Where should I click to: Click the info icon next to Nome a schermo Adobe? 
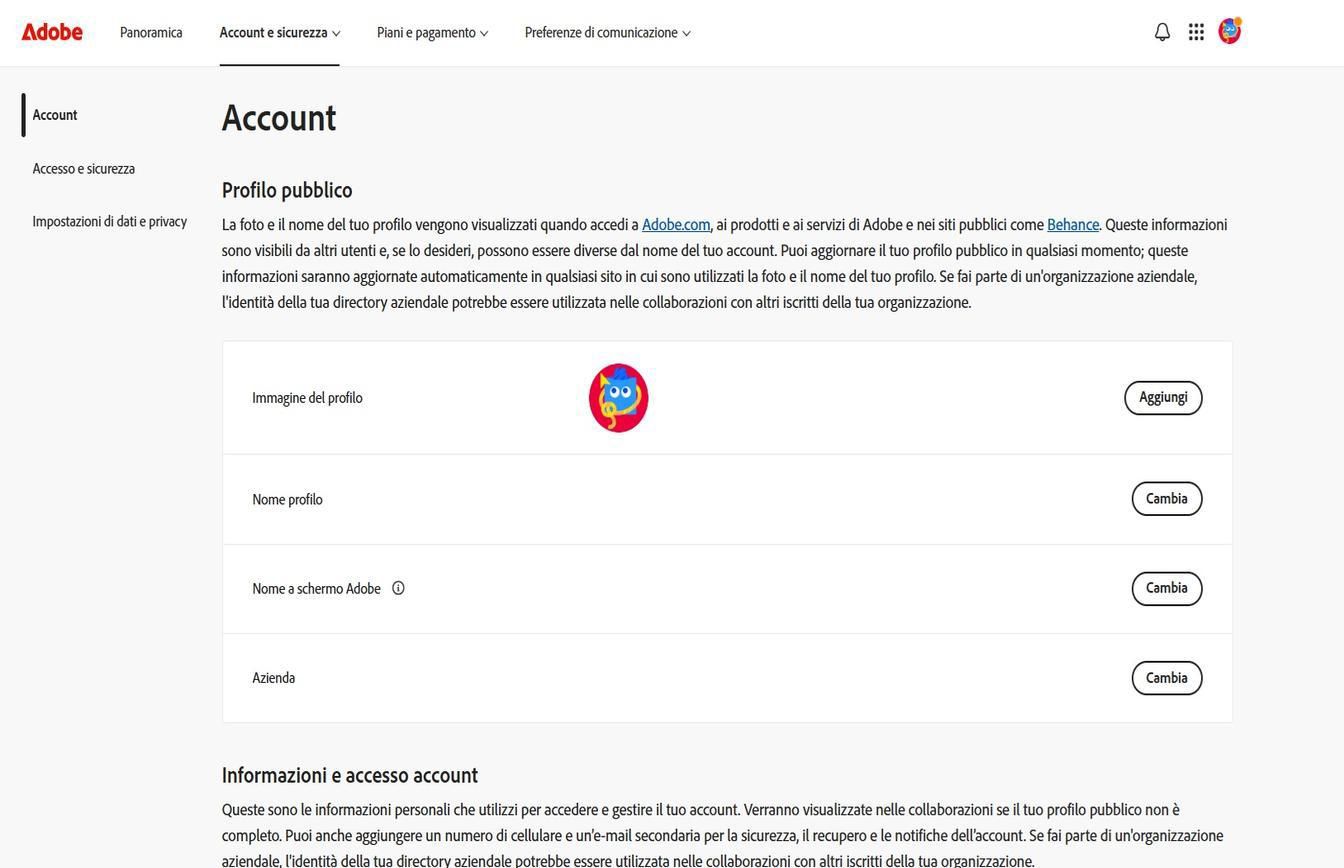point(398,588)
